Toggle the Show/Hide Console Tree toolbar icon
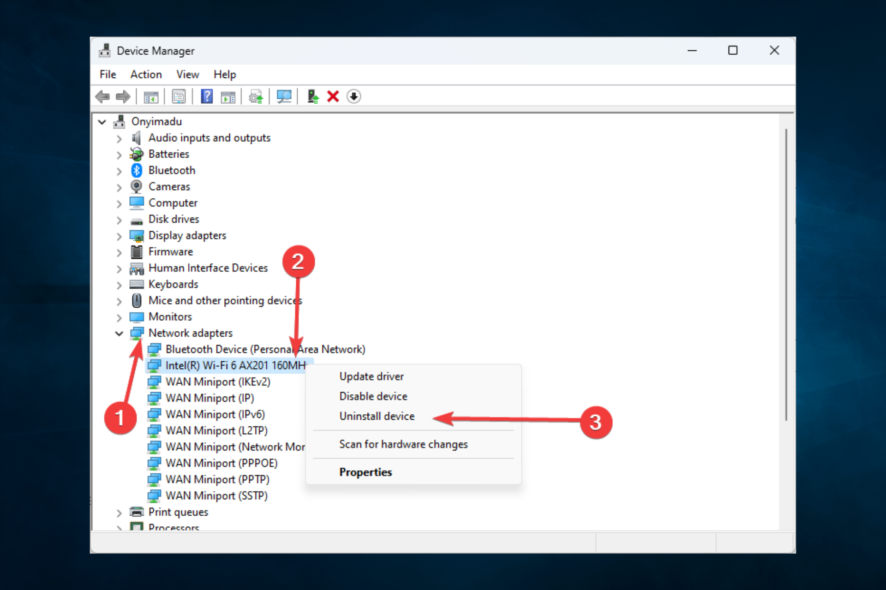Screen dimensions: 886x590 [151, 97]
